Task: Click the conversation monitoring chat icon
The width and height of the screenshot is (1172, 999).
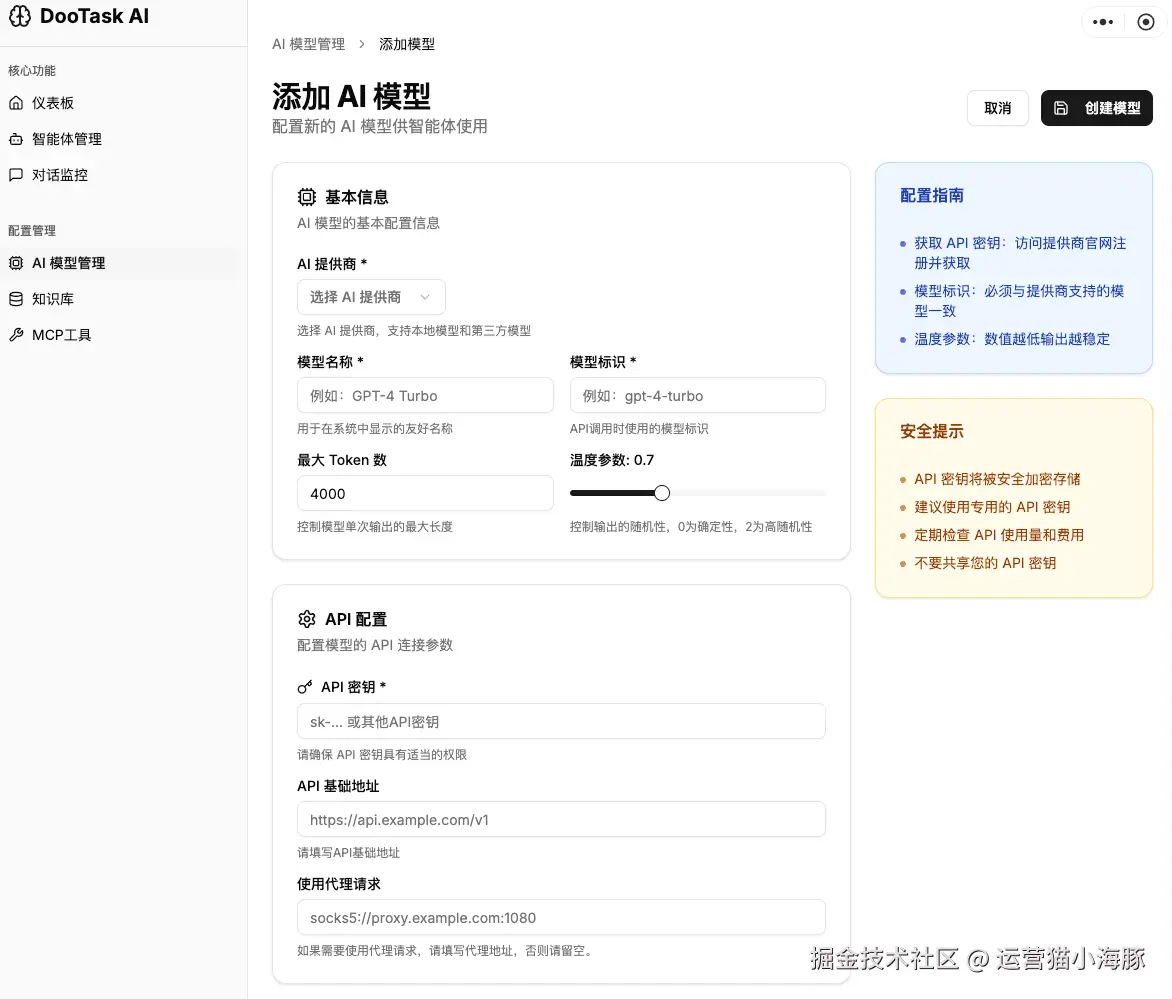Action: click(x=16, y=175)
